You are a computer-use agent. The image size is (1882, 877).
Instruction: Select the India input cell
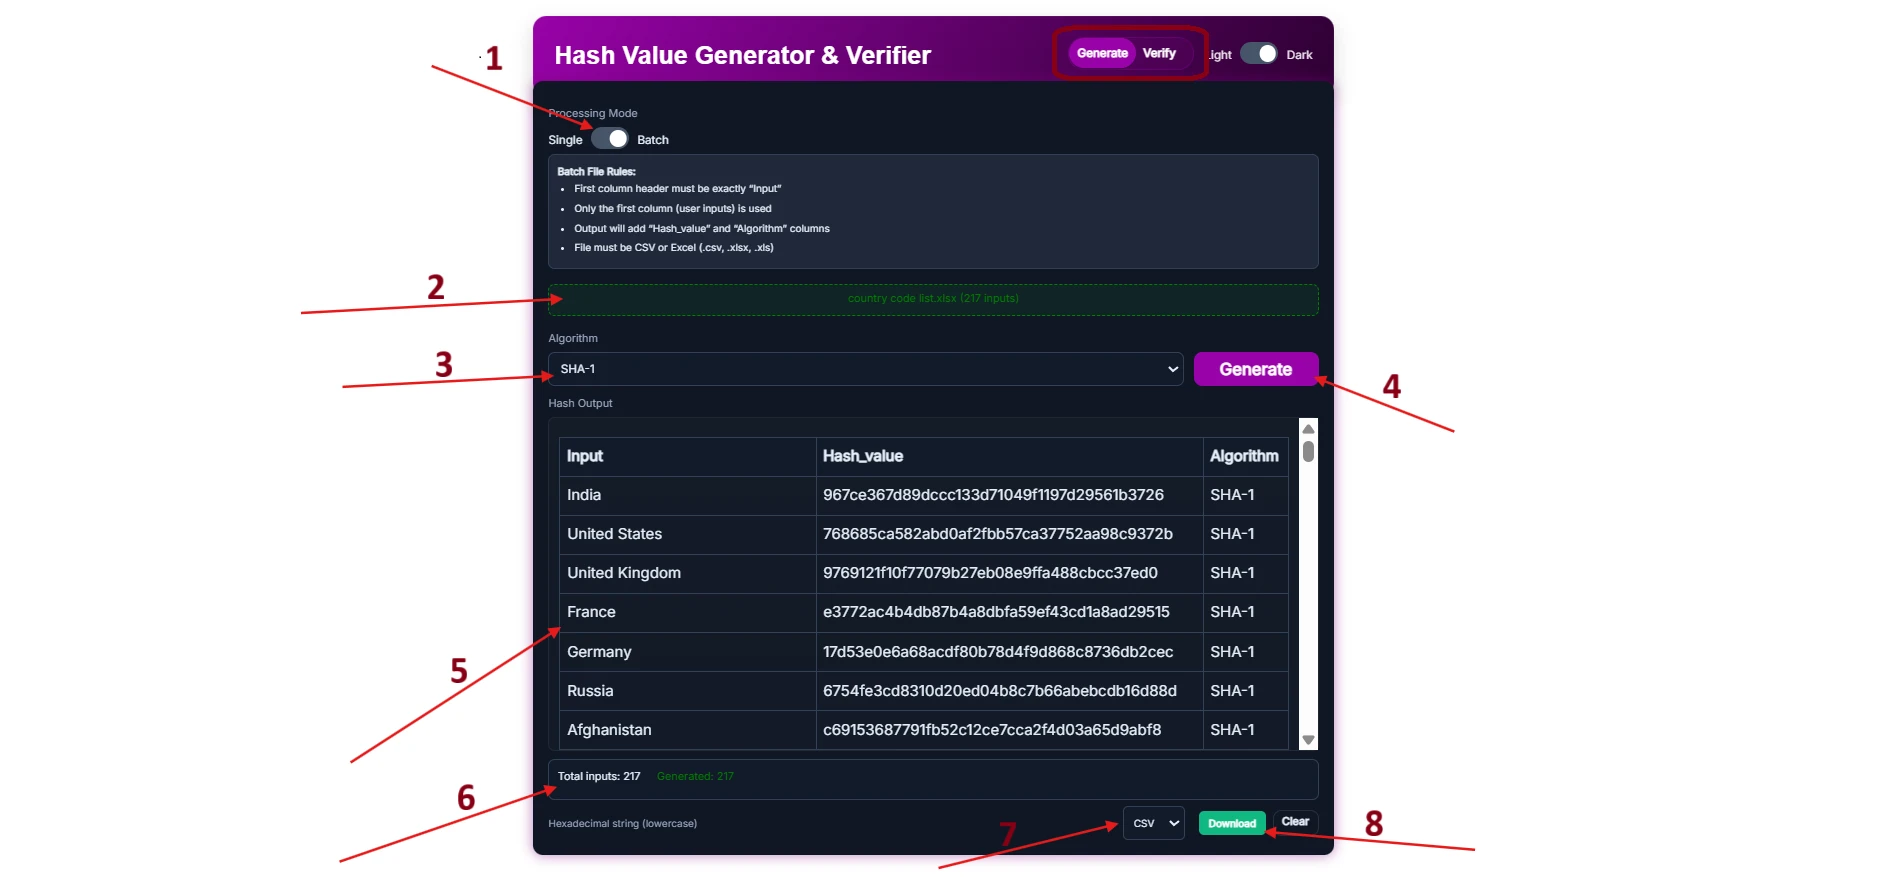(687, 495)
